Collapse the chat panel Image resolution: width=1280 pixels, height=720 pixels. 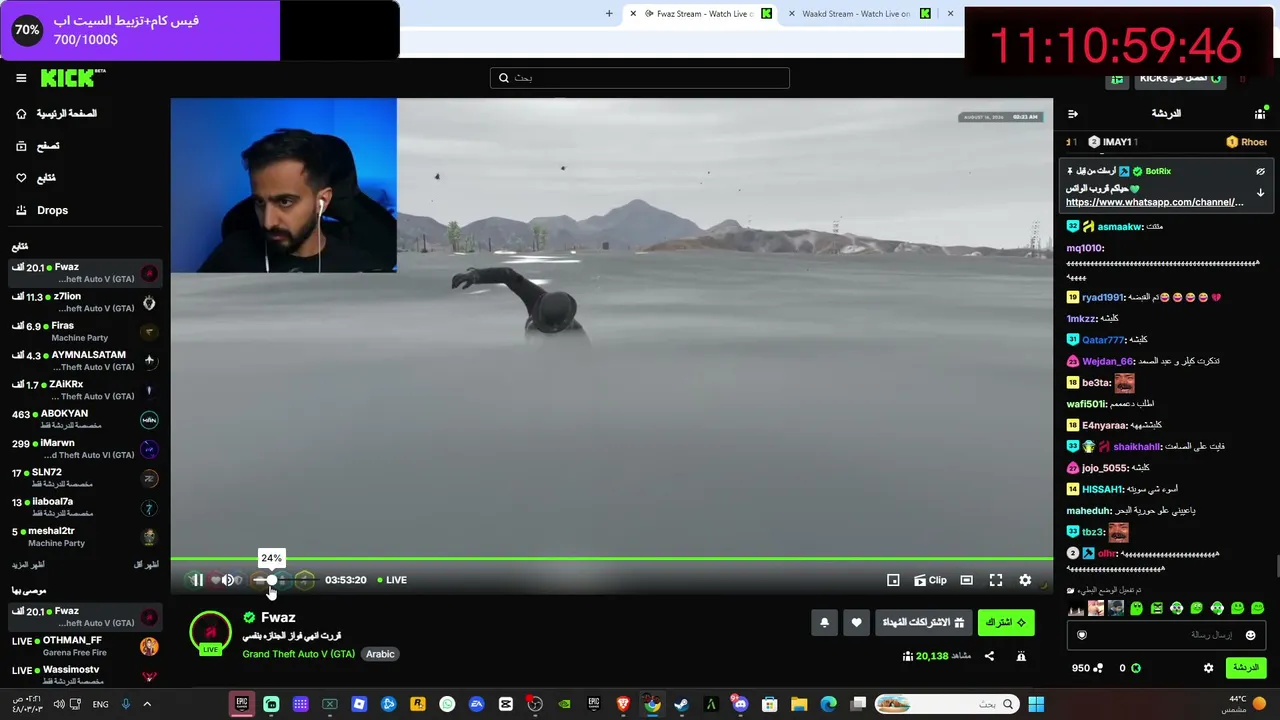[x=1072, y=114]
